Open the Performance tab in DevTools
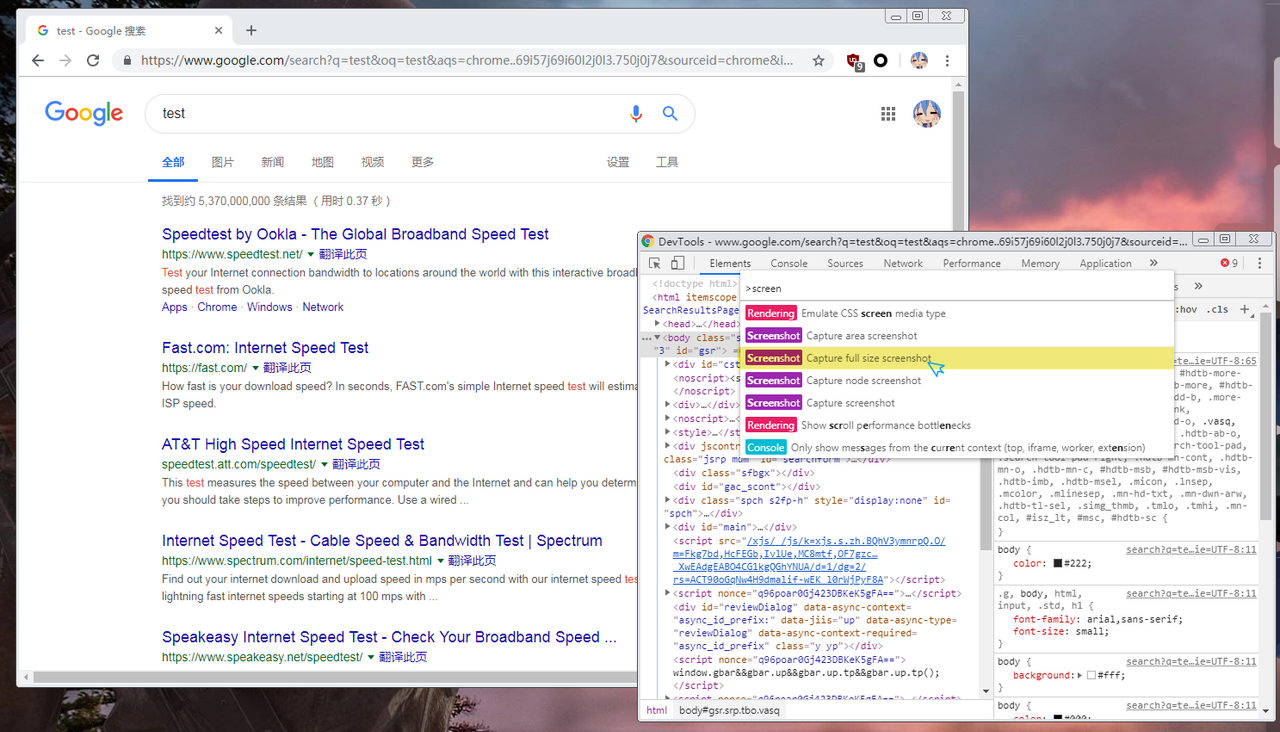 (972, 263)
